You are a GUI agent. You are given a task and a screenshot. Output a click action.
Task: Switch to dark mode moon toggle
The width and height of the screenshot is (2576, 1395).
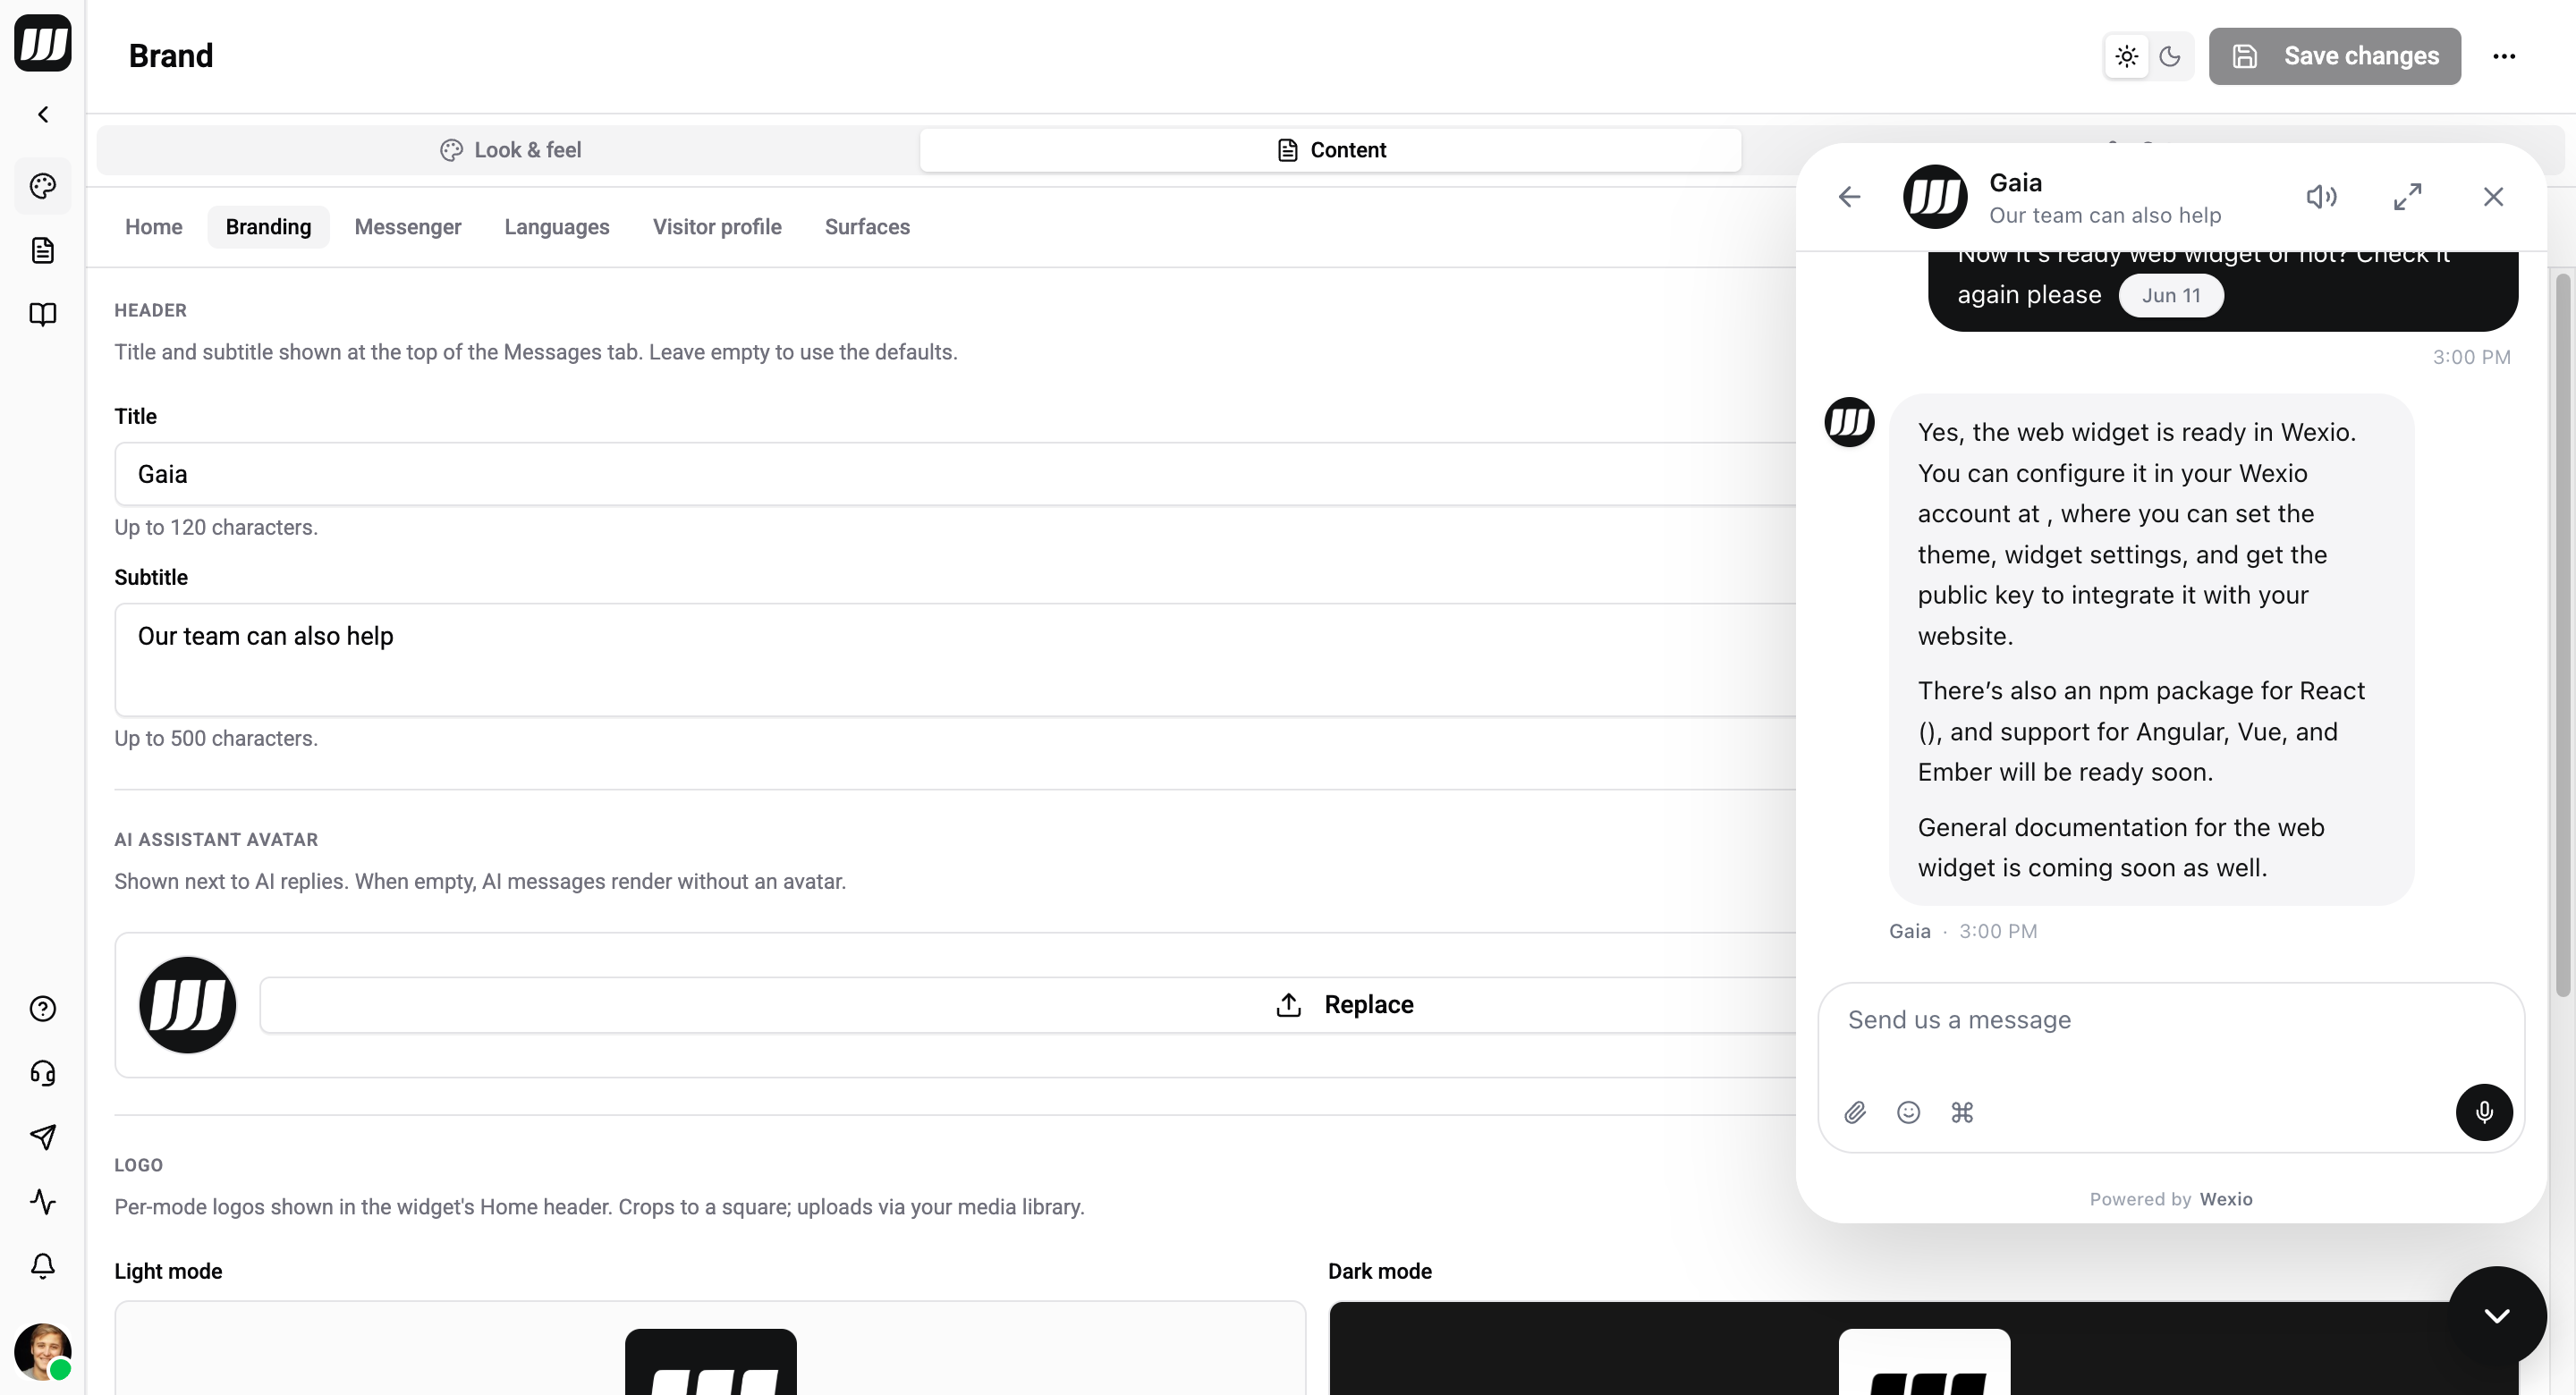coord(2170,56)
